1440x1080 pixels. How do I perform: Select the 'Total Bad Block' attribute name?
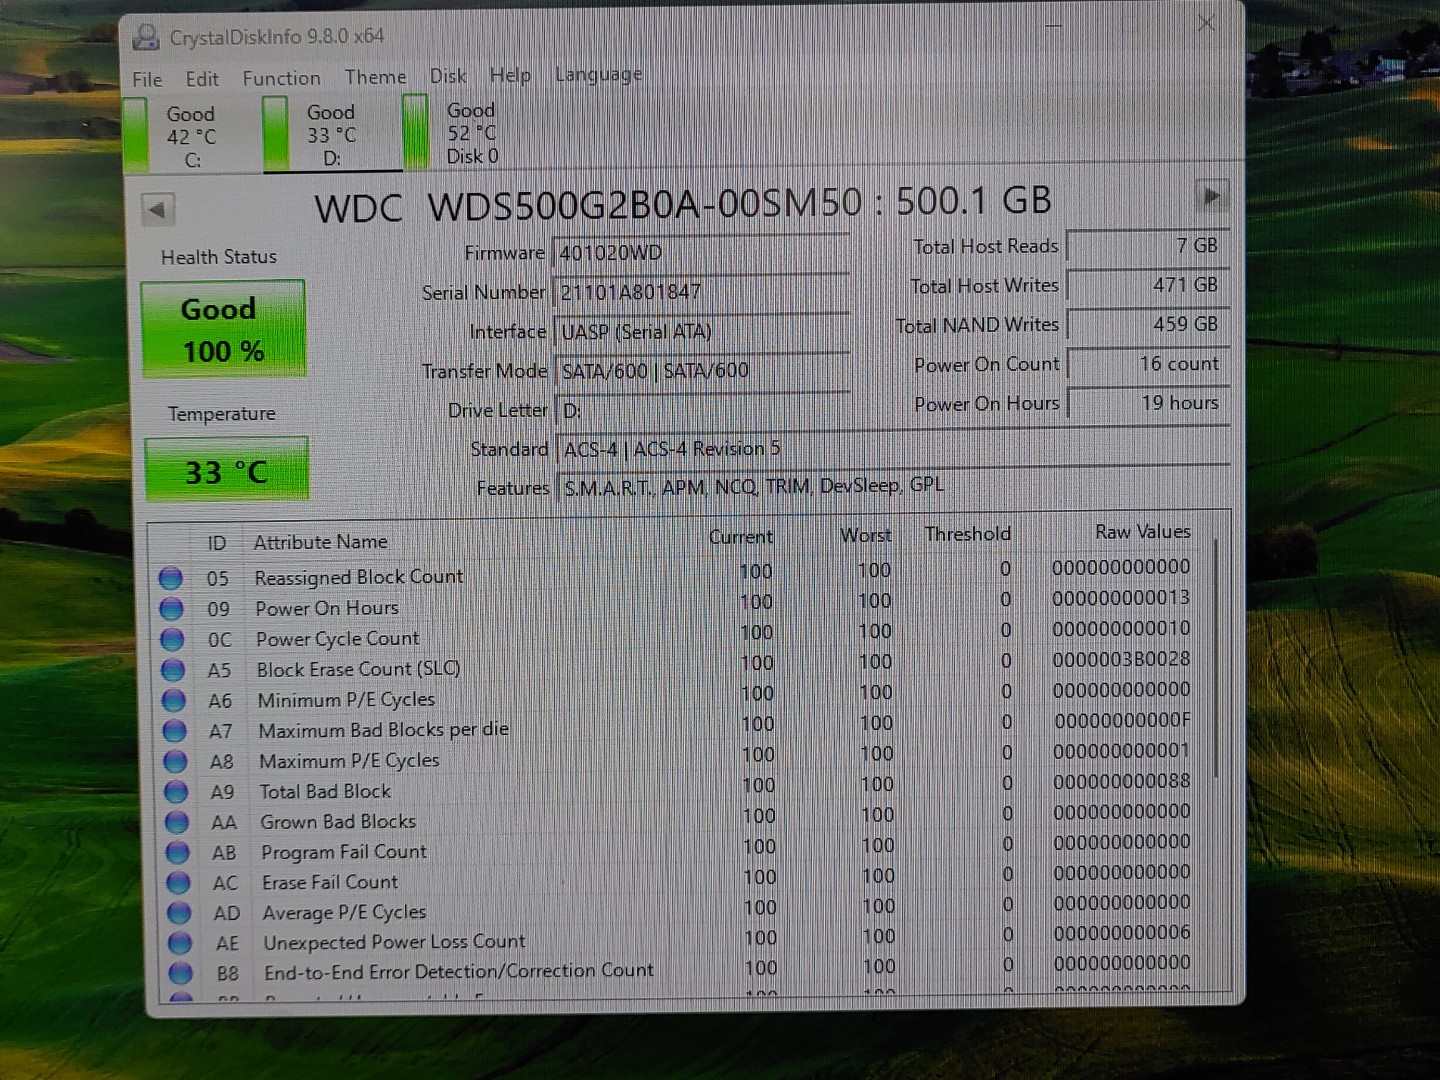tap(325, 791)
